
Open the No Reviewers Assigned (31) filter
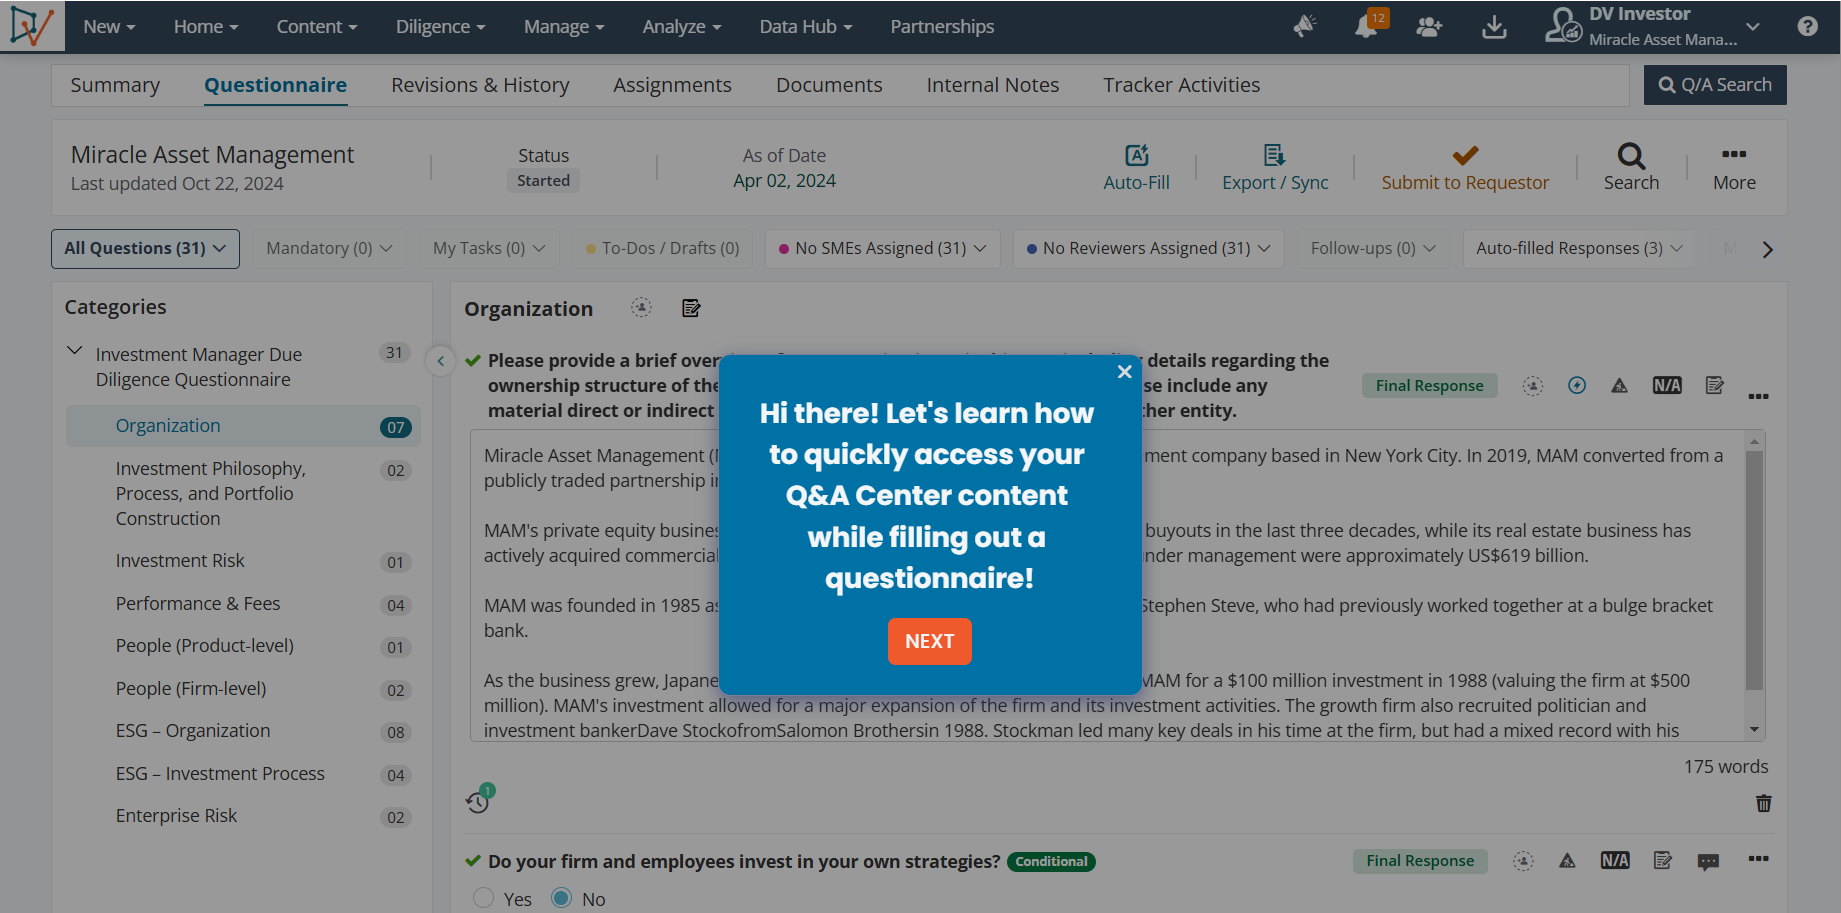[x=1148, y=248]
